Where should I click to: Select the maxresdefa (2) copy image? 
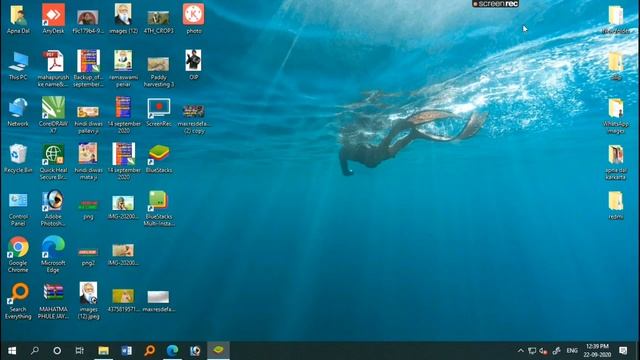pos(193,119)
